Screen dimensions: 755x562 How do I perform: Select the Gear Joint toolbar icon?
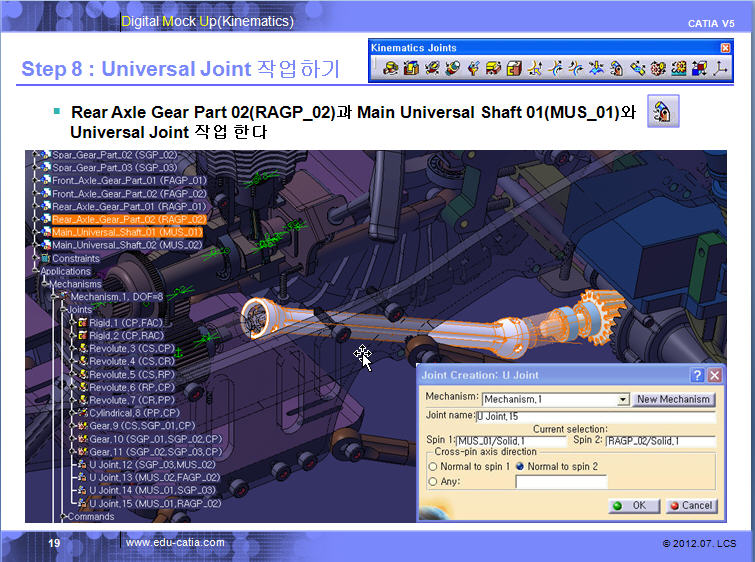click(x=658, y=69)
